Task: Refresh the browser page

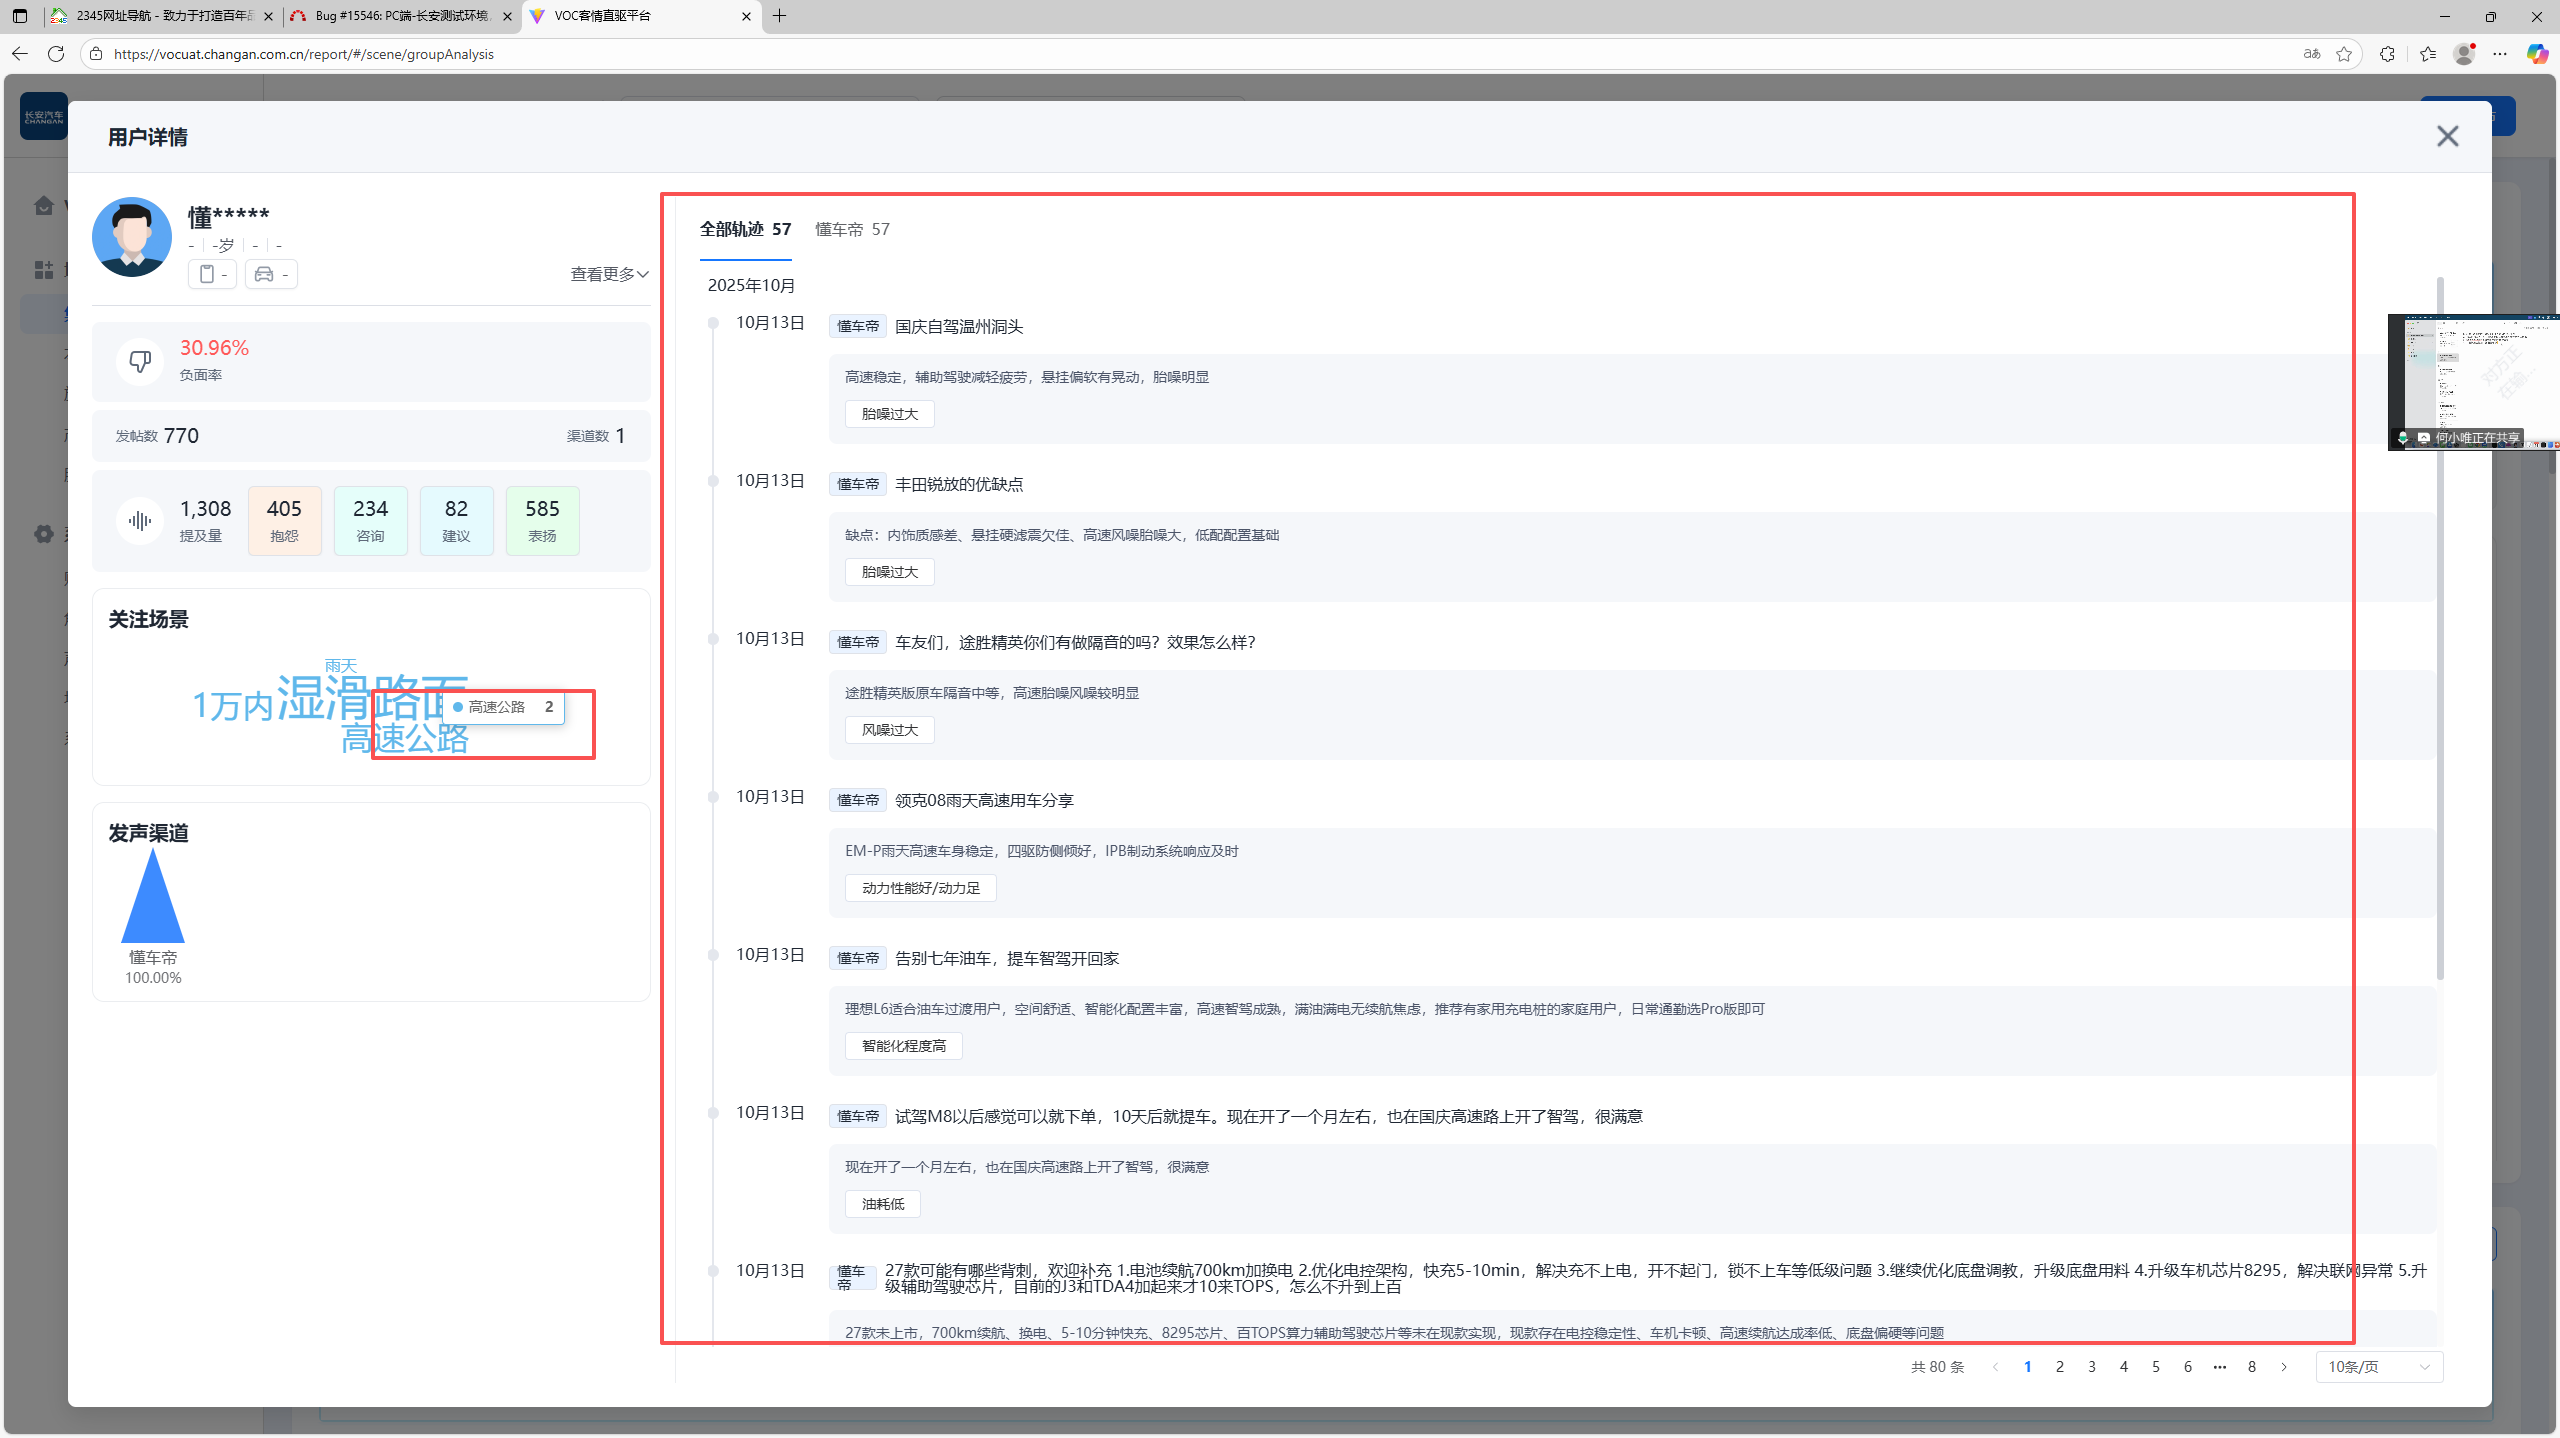Action: pyautogui.click(x=56, y=54)
